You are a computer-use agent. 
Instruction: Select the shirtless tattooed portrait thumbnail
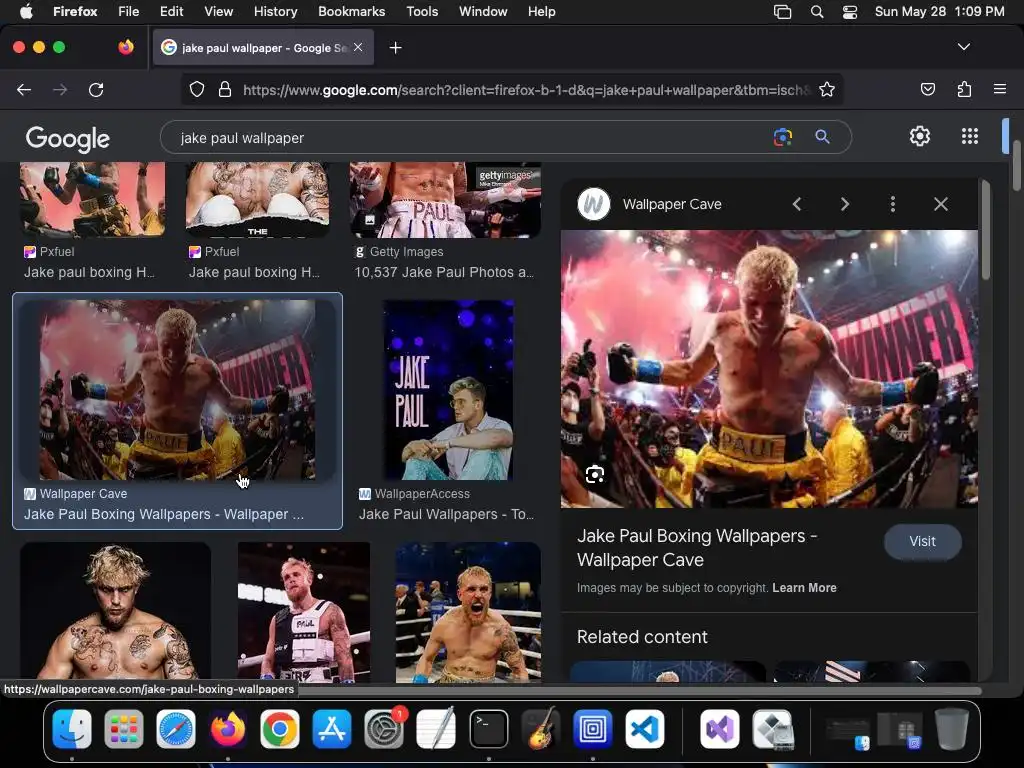pos(115,611)
